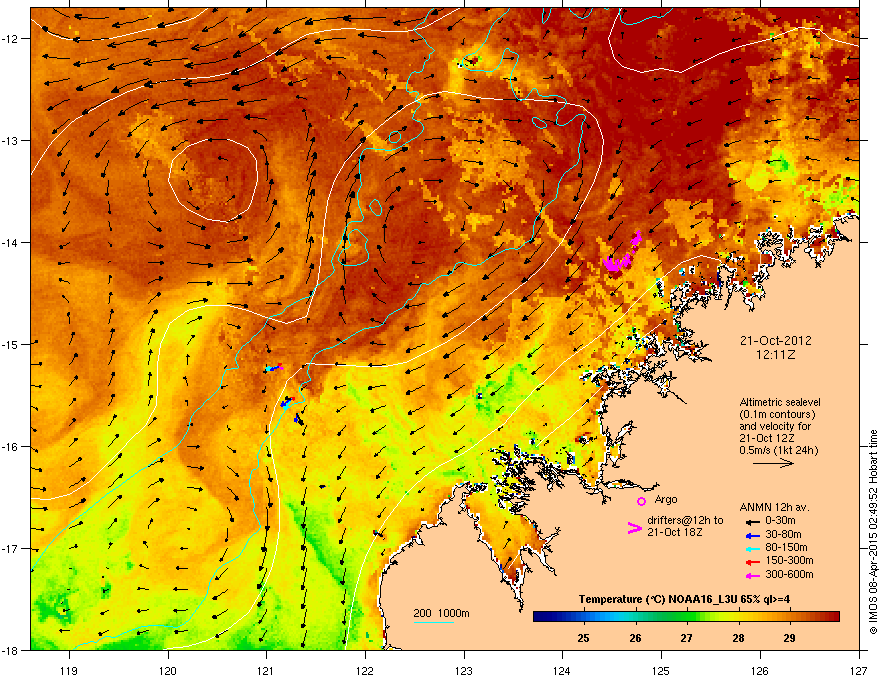Click the time label 12:11Z
The height and width of the screenshot is (680, 880).
(x=775, y=355)
